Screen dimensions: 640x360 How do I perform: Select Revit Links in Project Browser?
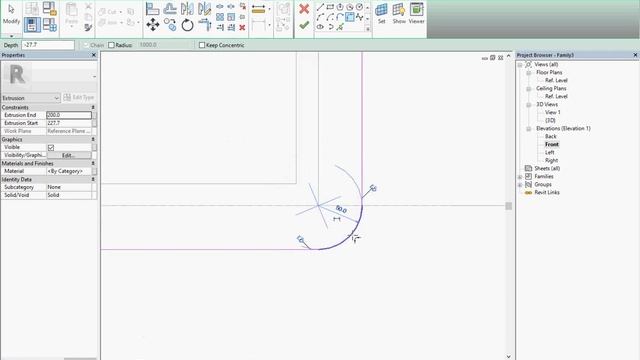pyautogui.click(x=547, y=192)
